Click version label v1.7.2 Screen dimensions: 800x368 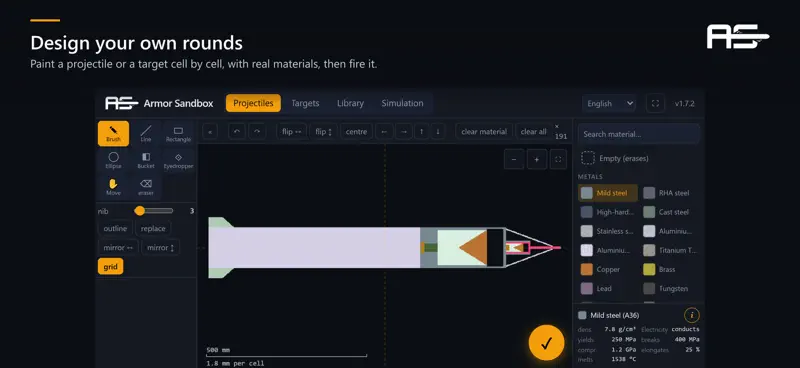coord(684,104)
